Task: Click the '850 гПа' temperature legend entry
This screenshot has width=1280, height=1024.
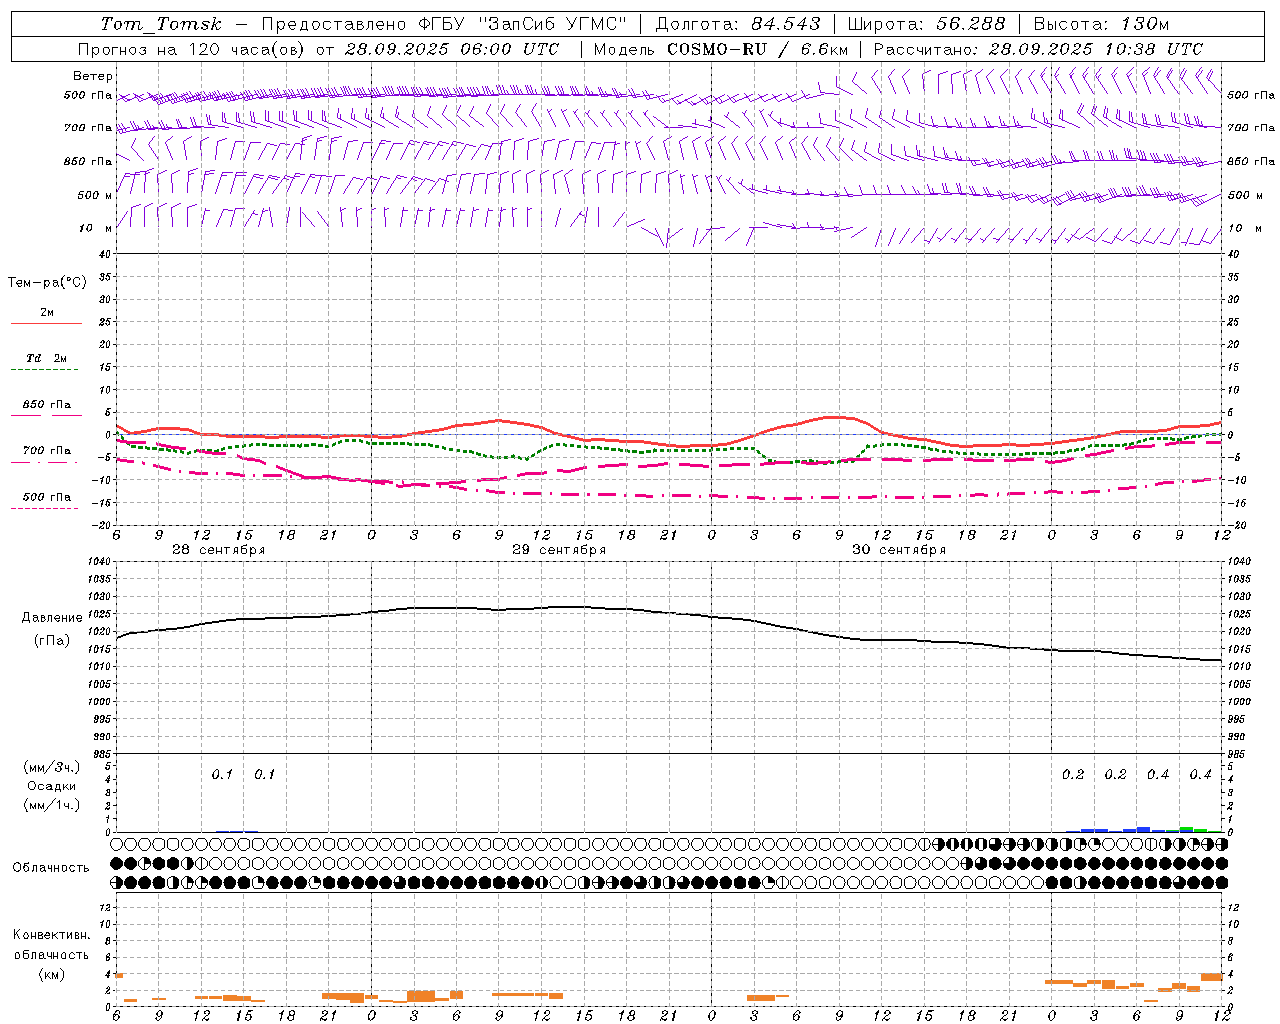Action: click(47, 405)
